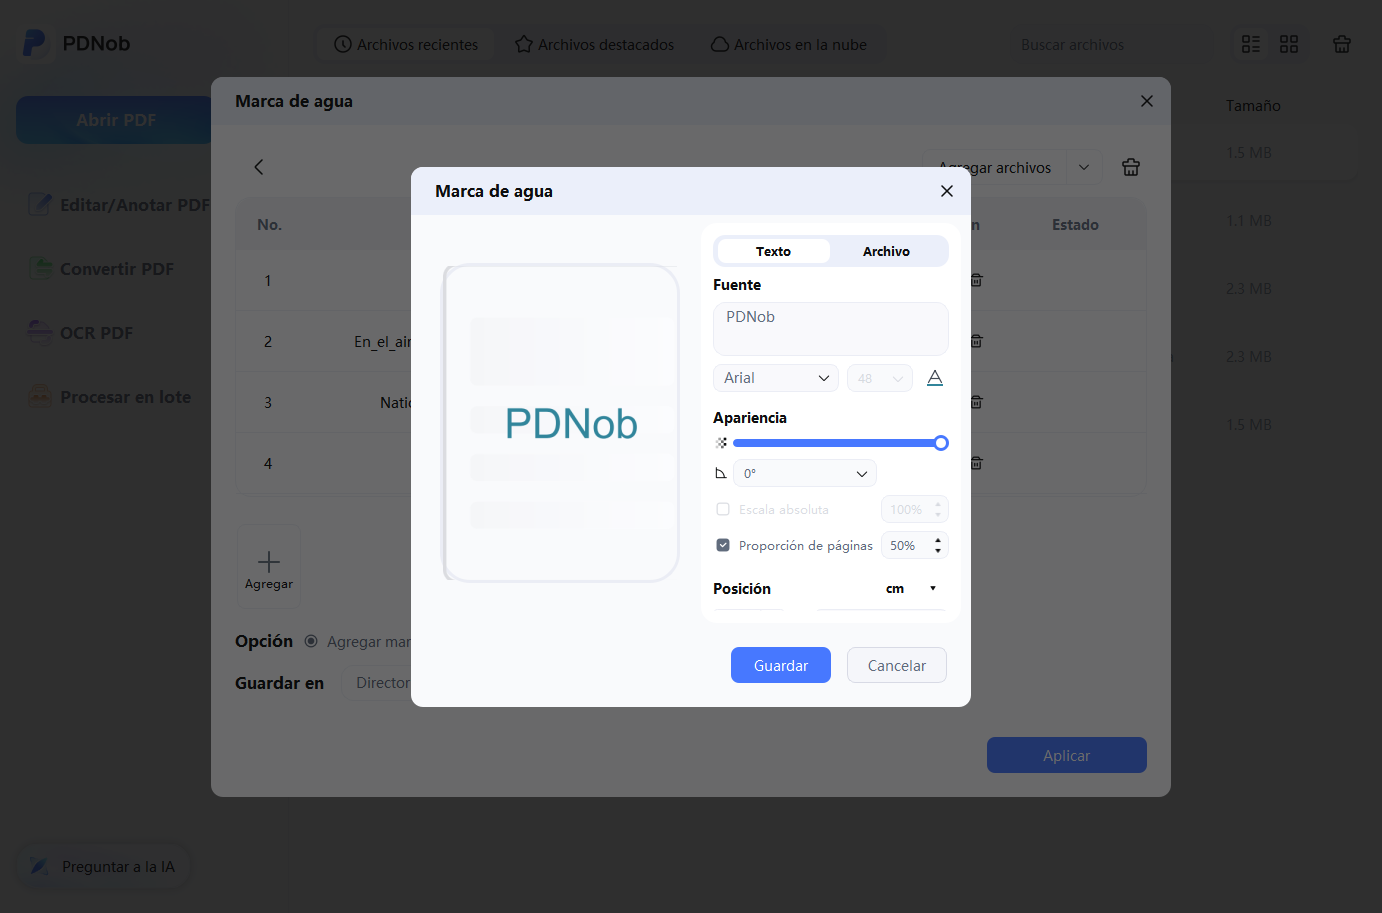Click the trash icon beside Agregar archivos
The height and width of the screenshot is (913, 1382).
tap(1131, 167)
